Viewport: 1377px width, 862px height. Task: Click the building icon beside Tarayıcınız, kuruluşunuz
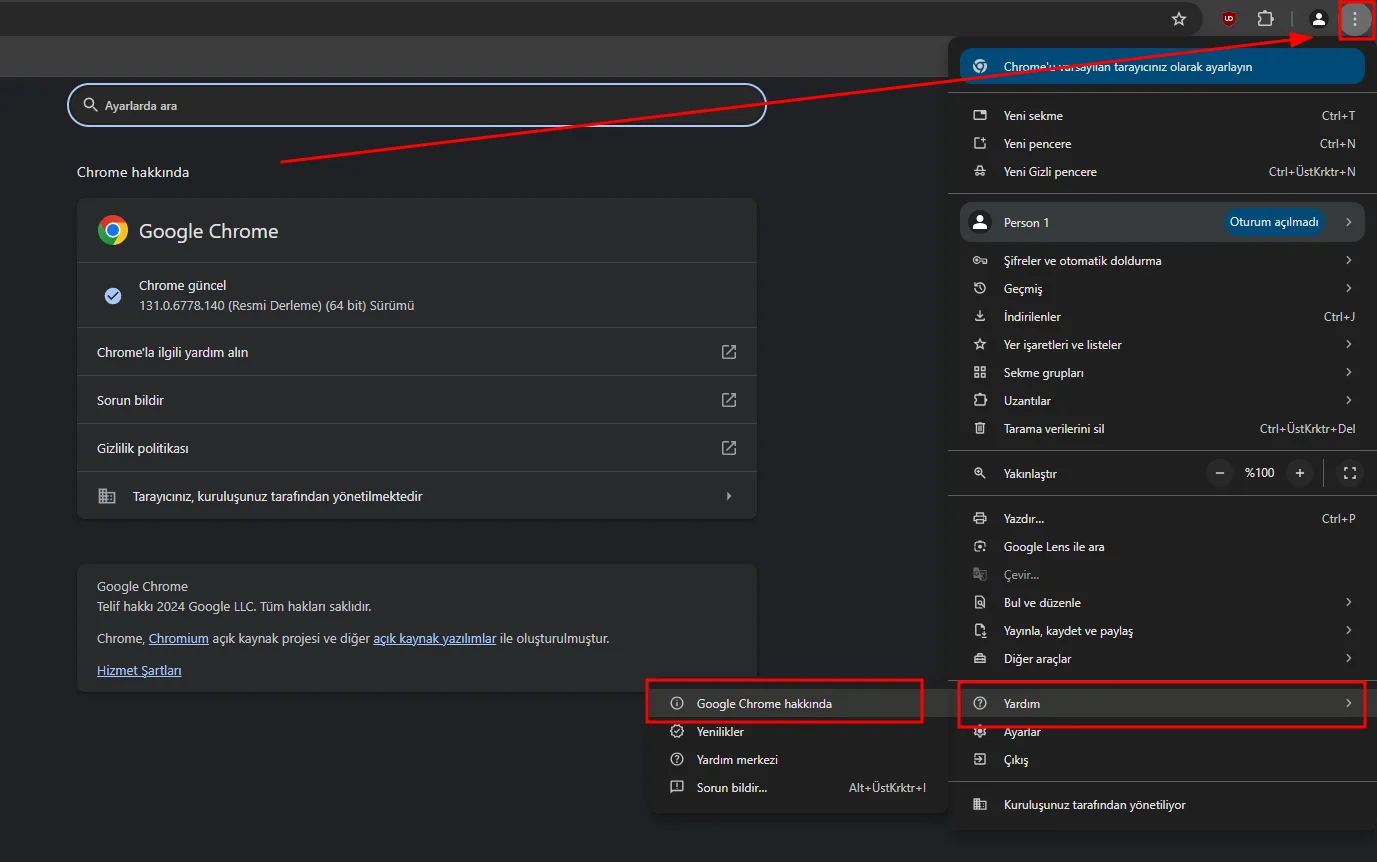107,496
